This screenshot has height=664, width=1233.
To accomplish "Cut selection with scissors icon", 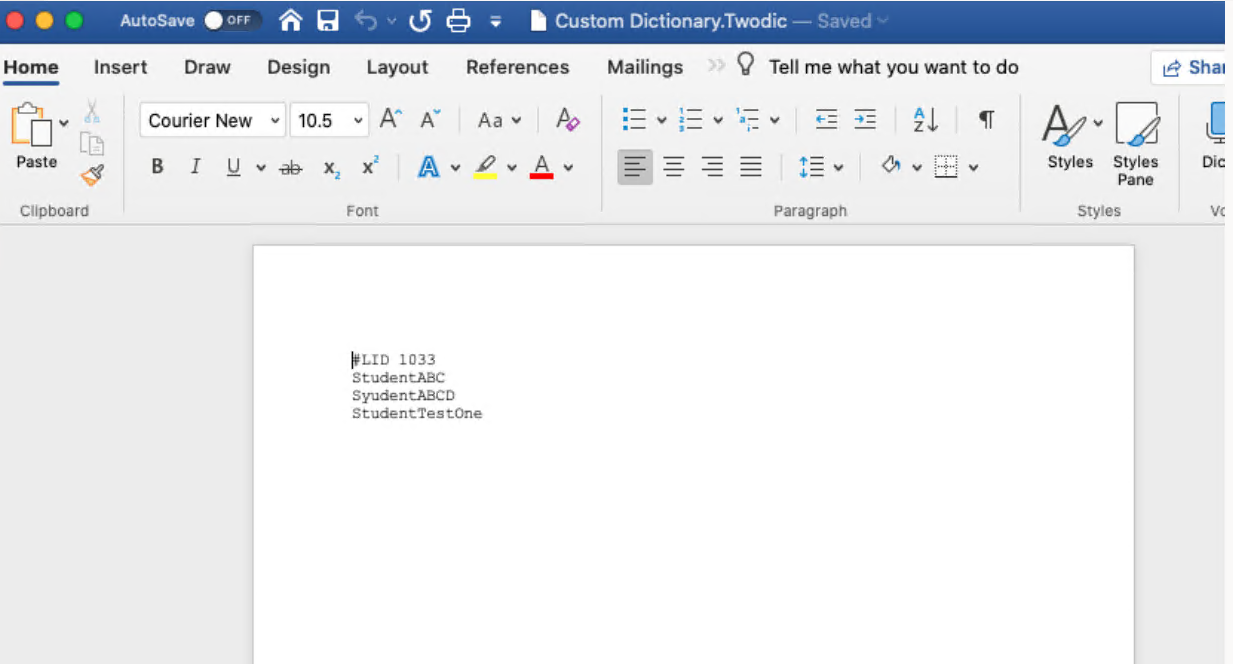I will pyautogui.click(x=92, y=110).
